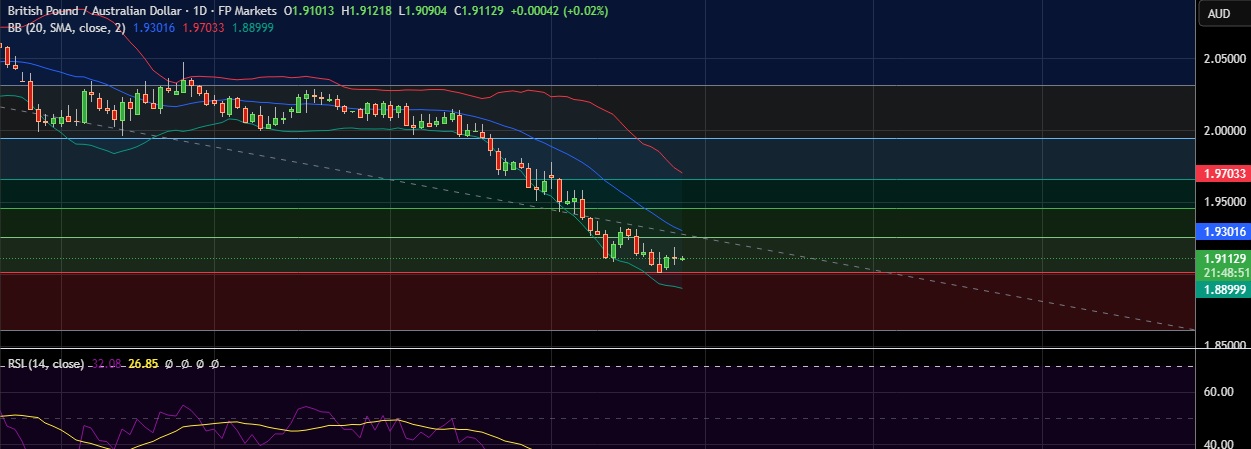
Task: Click the blue 1.93016 price axis label
Action: click(x=1223, y=231)
